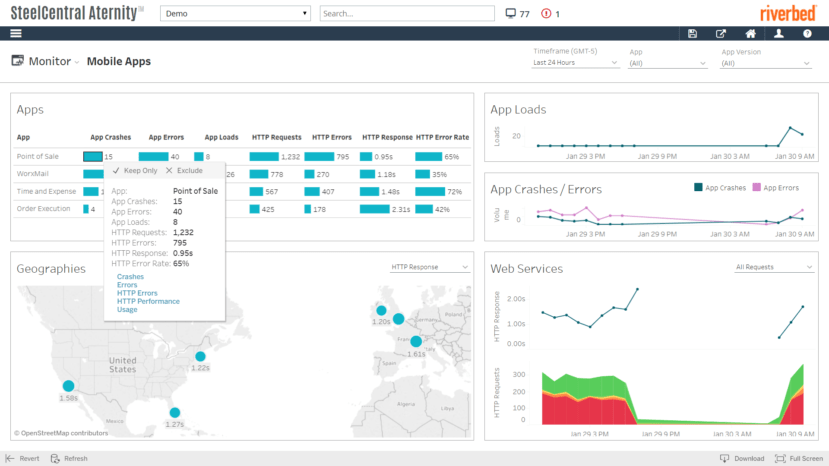
Task: Open Web Services All Requests dropdown
Action: pos(773,267)
